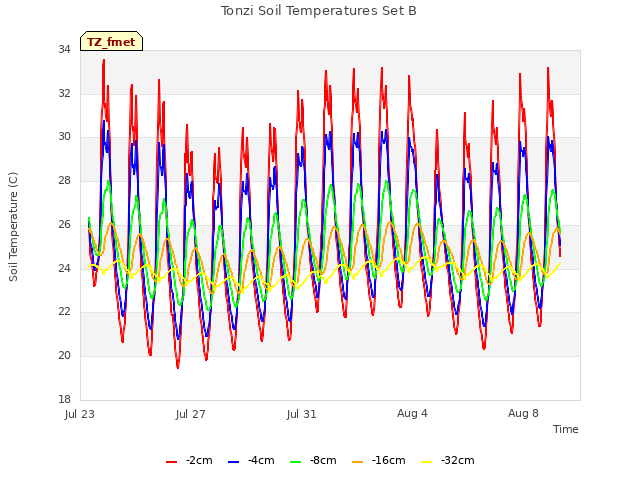Viewport: 640px width, 480px height.
Task: Click the red -2cm legend swatch
Action: tap(171, 462)
